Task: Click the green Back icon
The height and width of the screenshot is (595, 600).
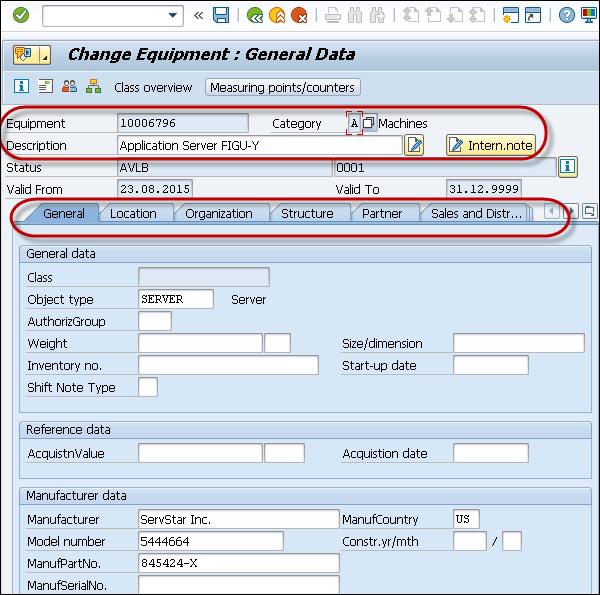Action: pyautogui.click(x=254, y=16)
